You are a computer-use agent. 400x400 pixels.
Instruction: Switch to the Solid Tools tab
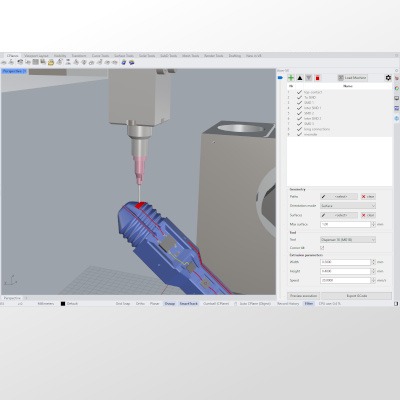tap(147, 56)
